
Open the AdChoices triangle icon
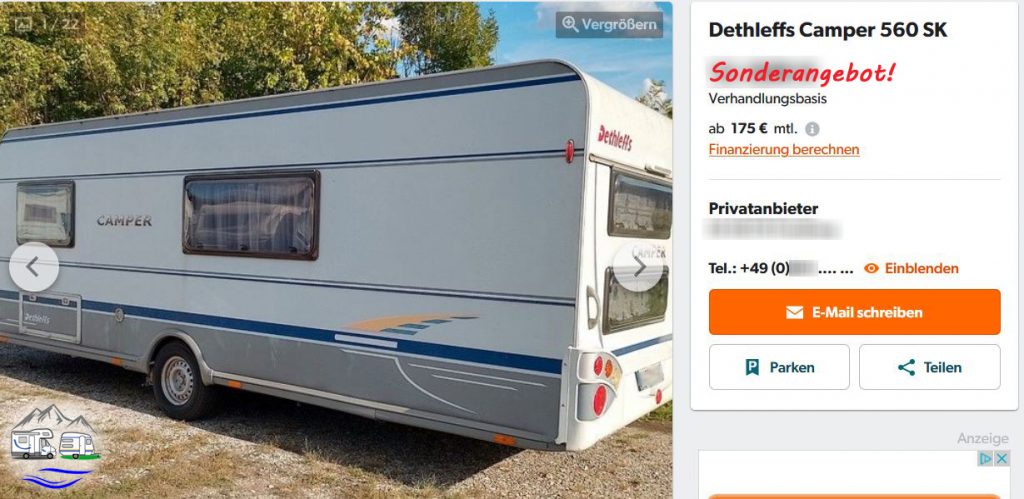coord(986,458)
